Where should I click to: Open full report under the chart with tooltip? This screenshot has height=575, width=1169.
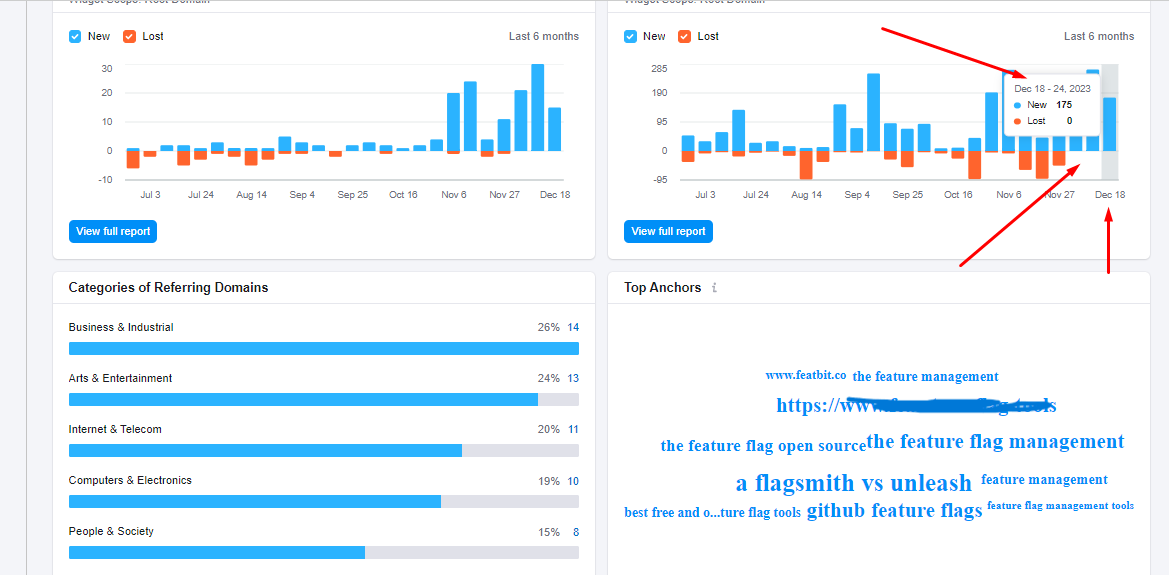pos(668,231)
